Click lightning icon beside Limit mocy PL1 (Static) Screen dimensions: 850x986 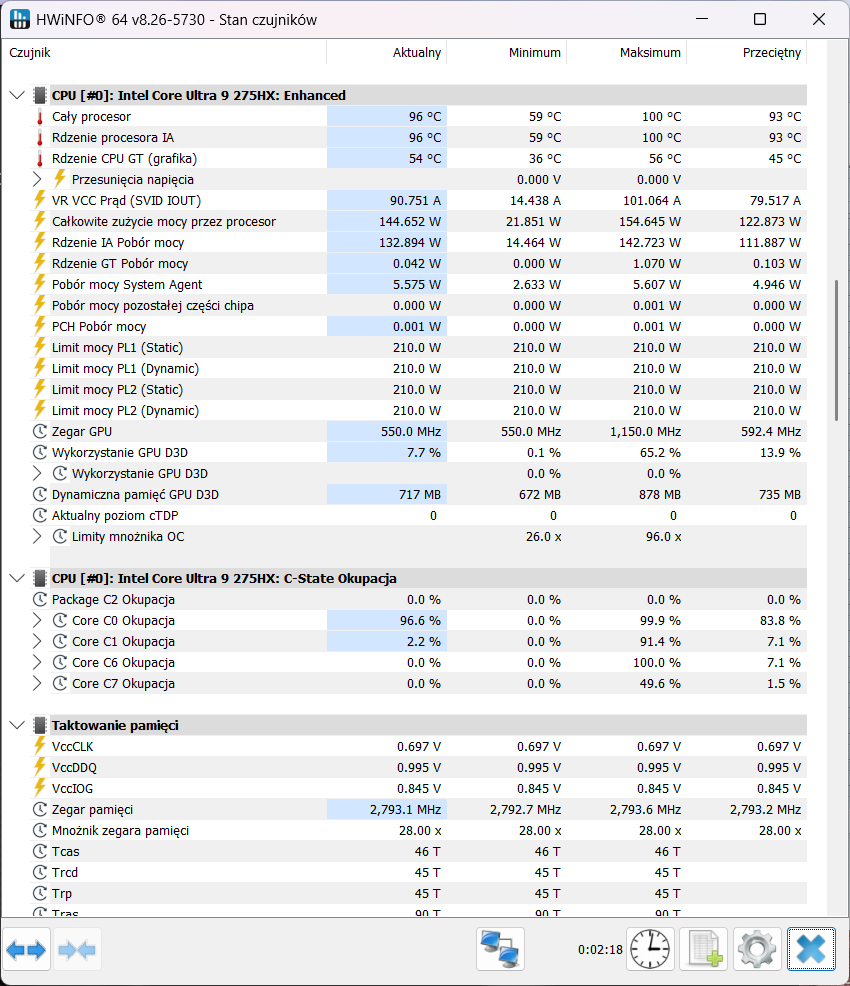pyautogui.click(x=40, y=347)
